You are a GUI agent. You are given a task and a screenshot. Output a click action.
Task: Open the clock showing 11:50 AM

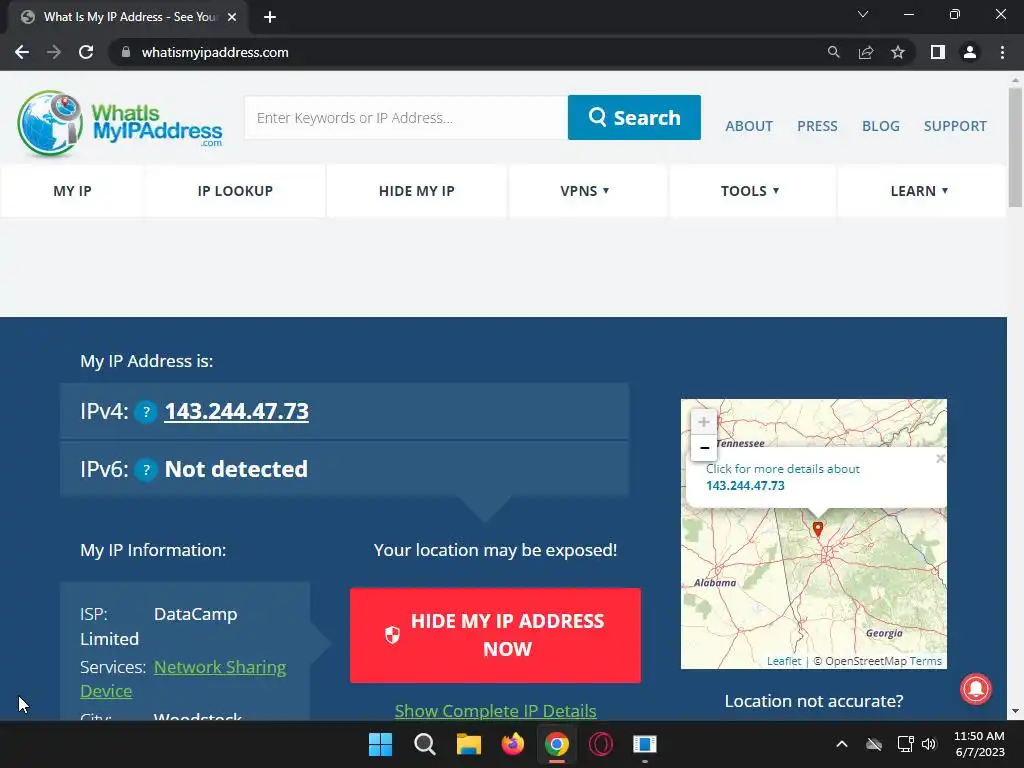[x=979, y=744]
